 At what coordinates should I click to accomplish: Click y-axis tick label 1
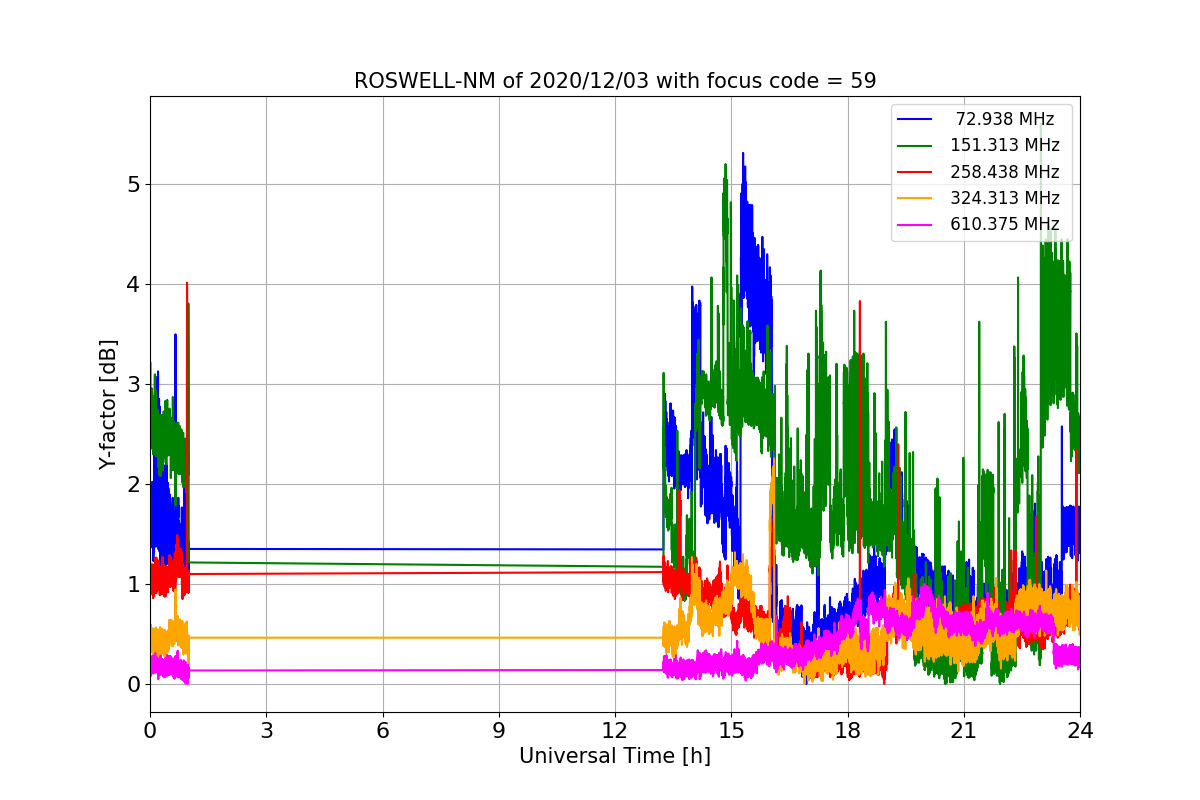click(133, 584)
